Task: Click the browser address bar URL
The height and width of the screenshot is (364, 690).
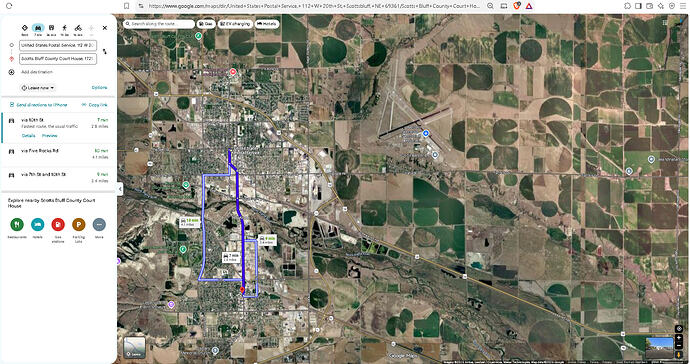Action: tap(314, 6)
